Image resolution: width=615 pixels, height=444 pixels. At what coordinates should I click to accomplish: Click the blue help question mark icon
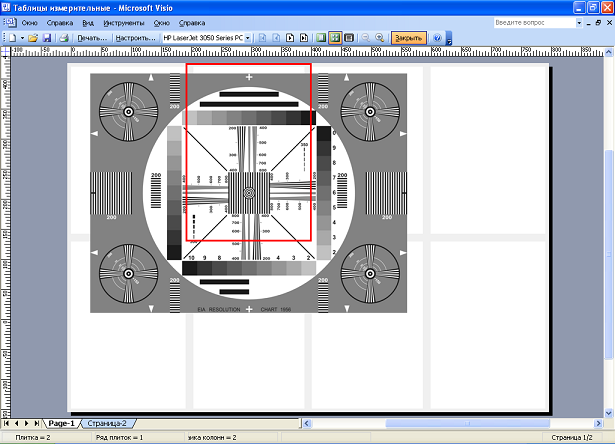click(437, 38)
